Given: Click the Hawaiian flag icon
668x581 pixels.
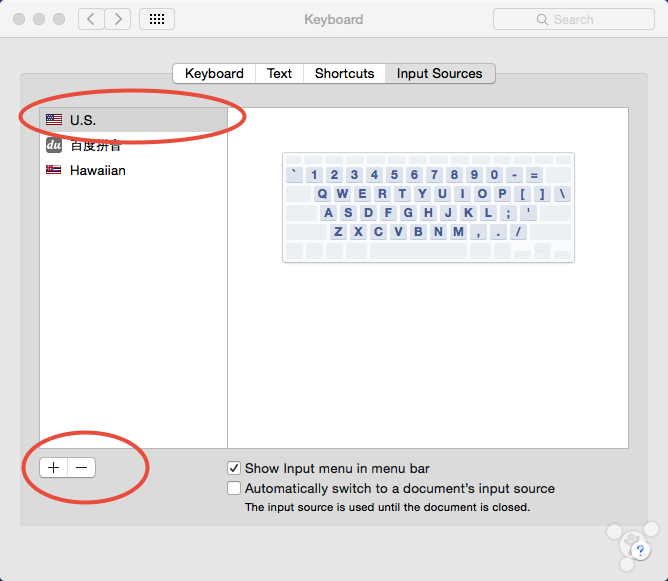Looking at the screenshot, I should tap(54, 170).
